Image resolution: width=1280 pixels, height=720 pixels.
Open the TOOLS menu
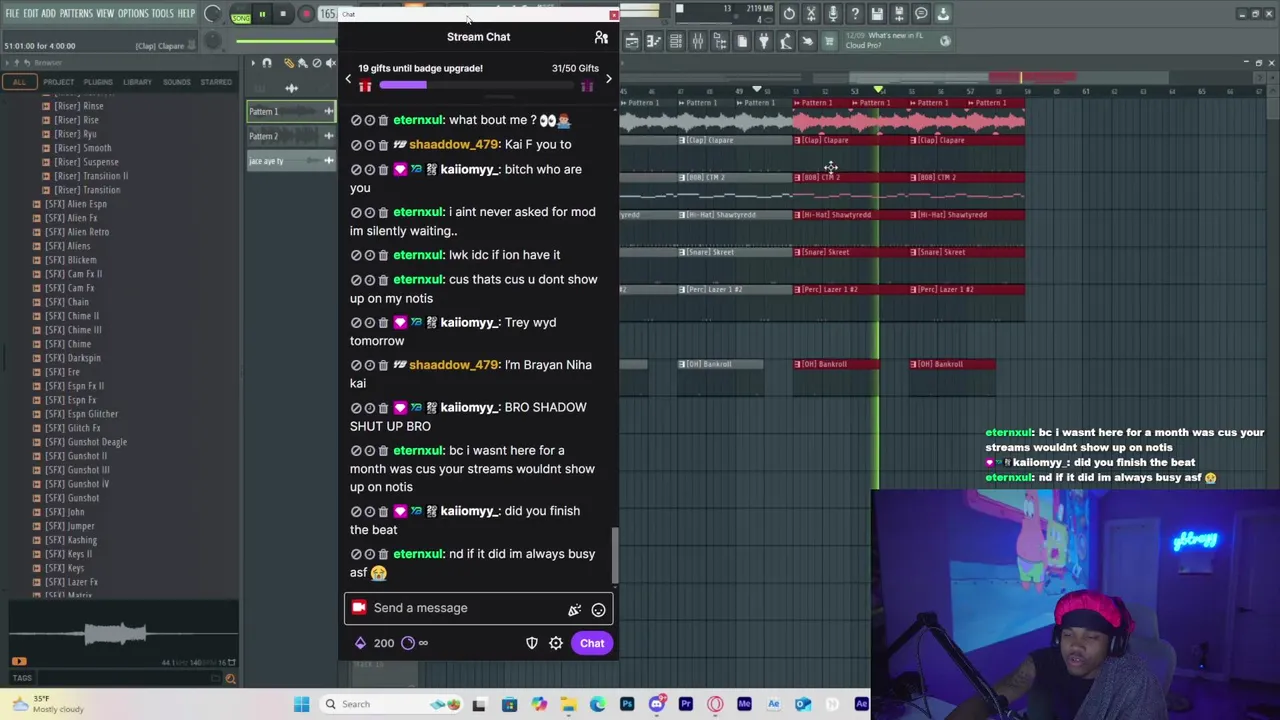pos(163,14)
